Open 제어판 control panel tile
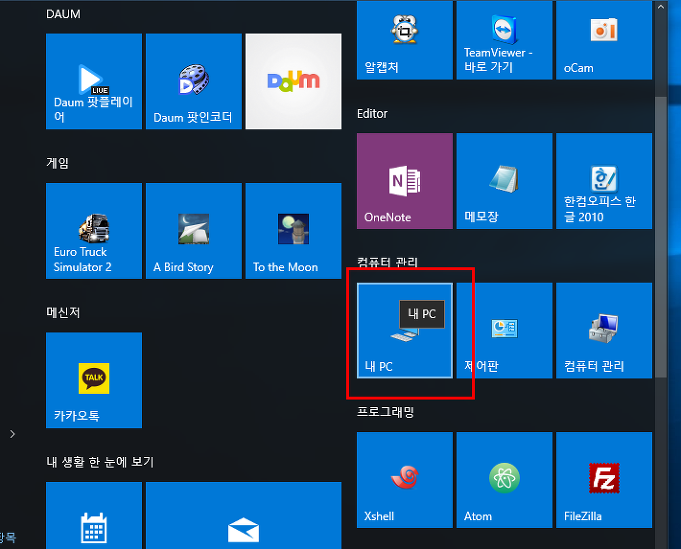The image size is (681, 549). [504, 331]
